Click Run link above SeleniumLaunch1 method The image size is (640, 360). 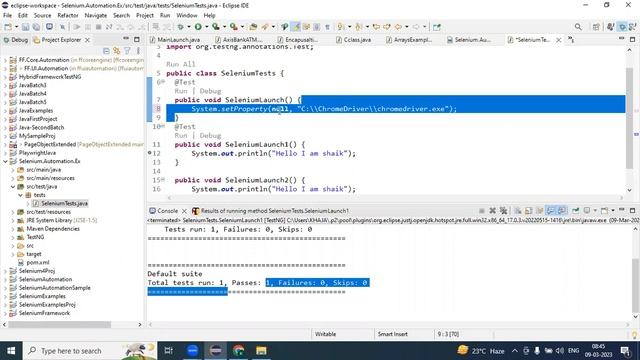click(x=180, y=136)
